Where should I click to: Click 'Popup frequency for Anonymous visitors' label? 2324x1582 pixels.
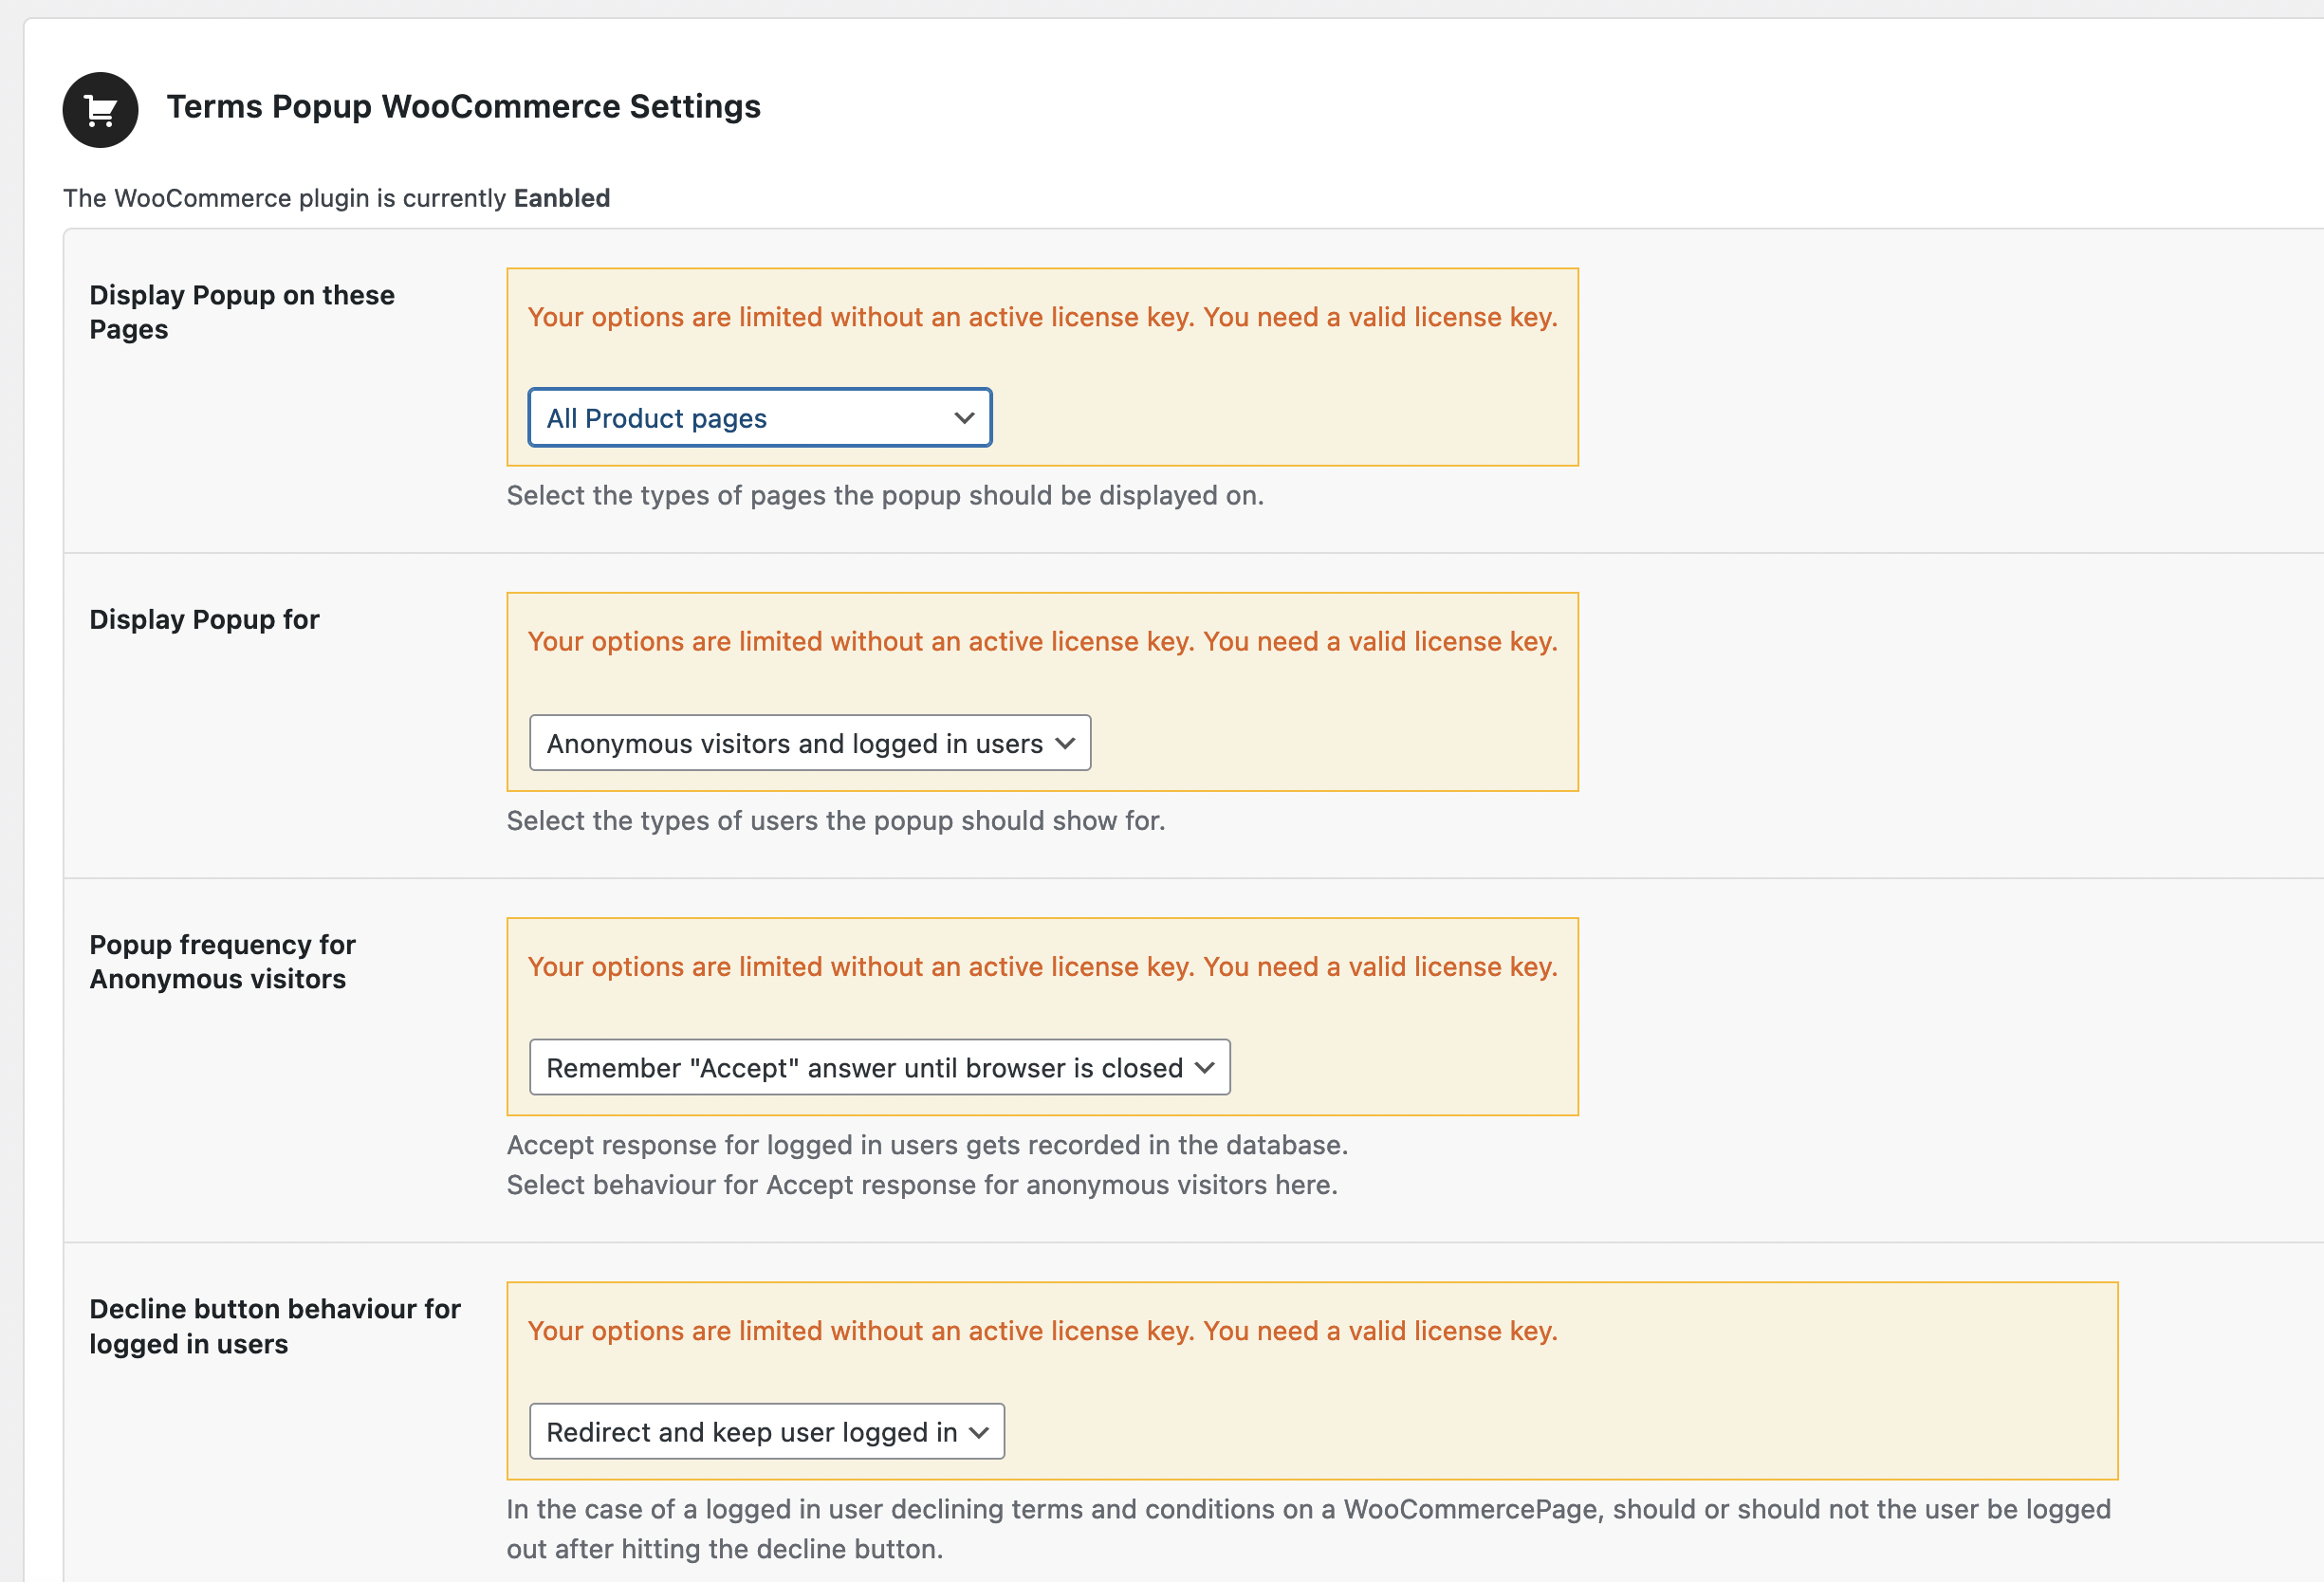click(x=223, y=961)
